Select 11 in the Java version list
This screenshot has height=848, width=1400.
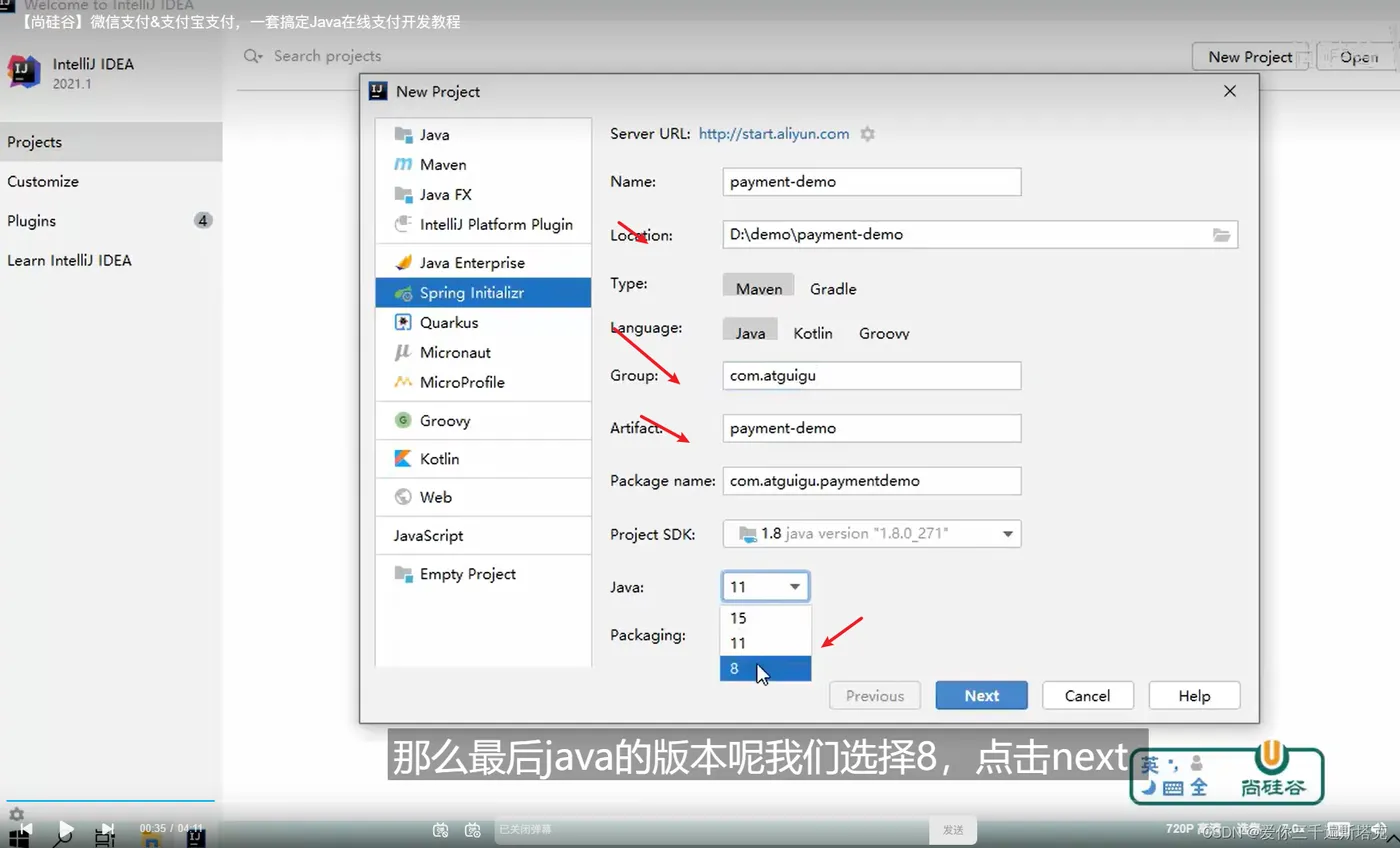coord(766,643)
